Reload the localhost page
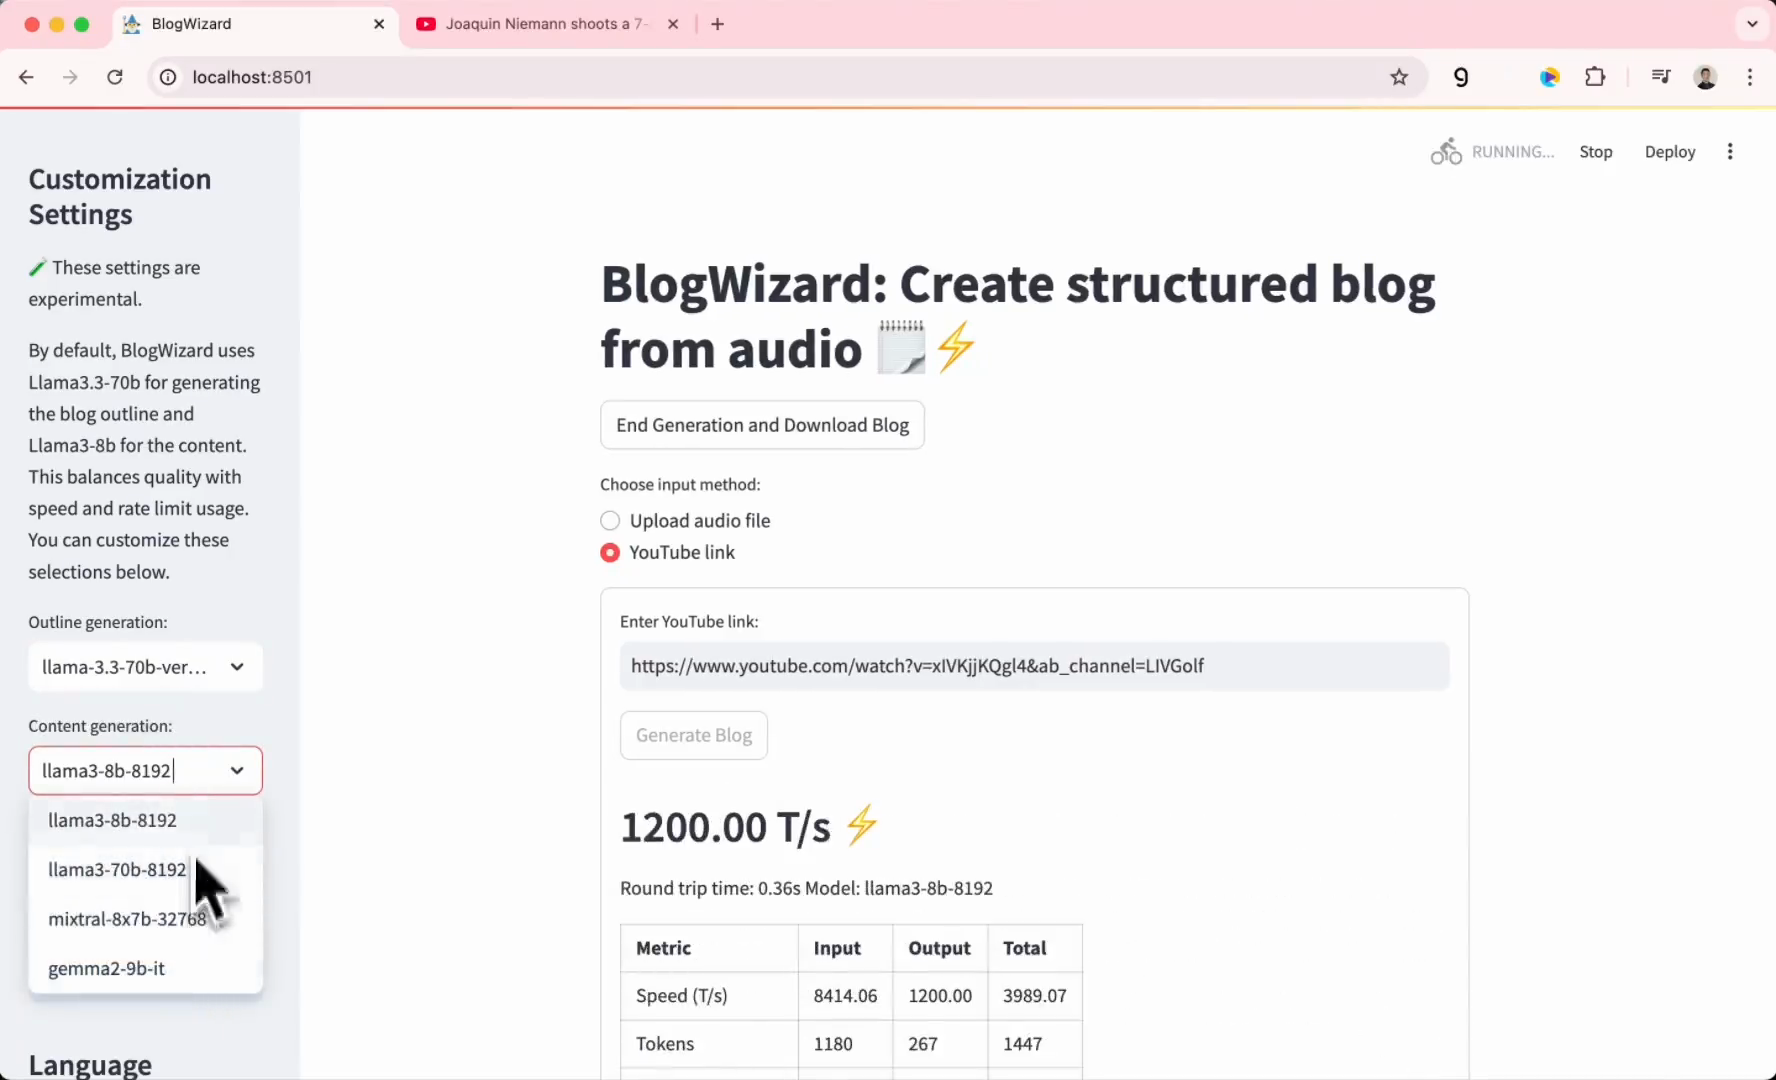 115,77
